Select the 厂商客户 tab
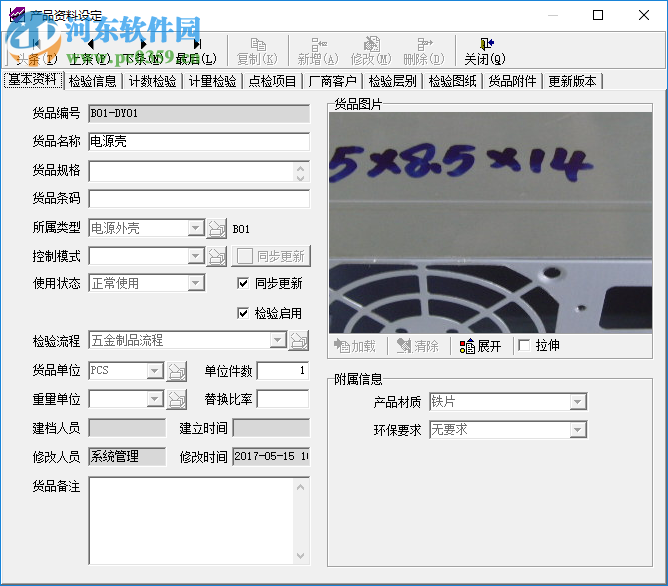The width and height of the screenshot is (668, 586). point(332,81)
